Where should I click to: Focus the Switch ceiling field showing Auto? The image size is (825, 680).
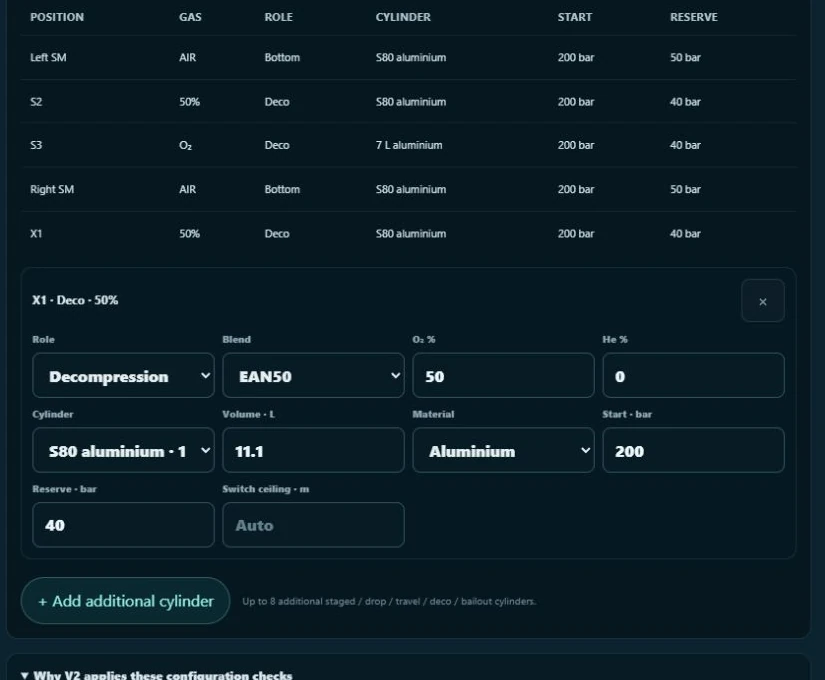click(x=314, y=525)
